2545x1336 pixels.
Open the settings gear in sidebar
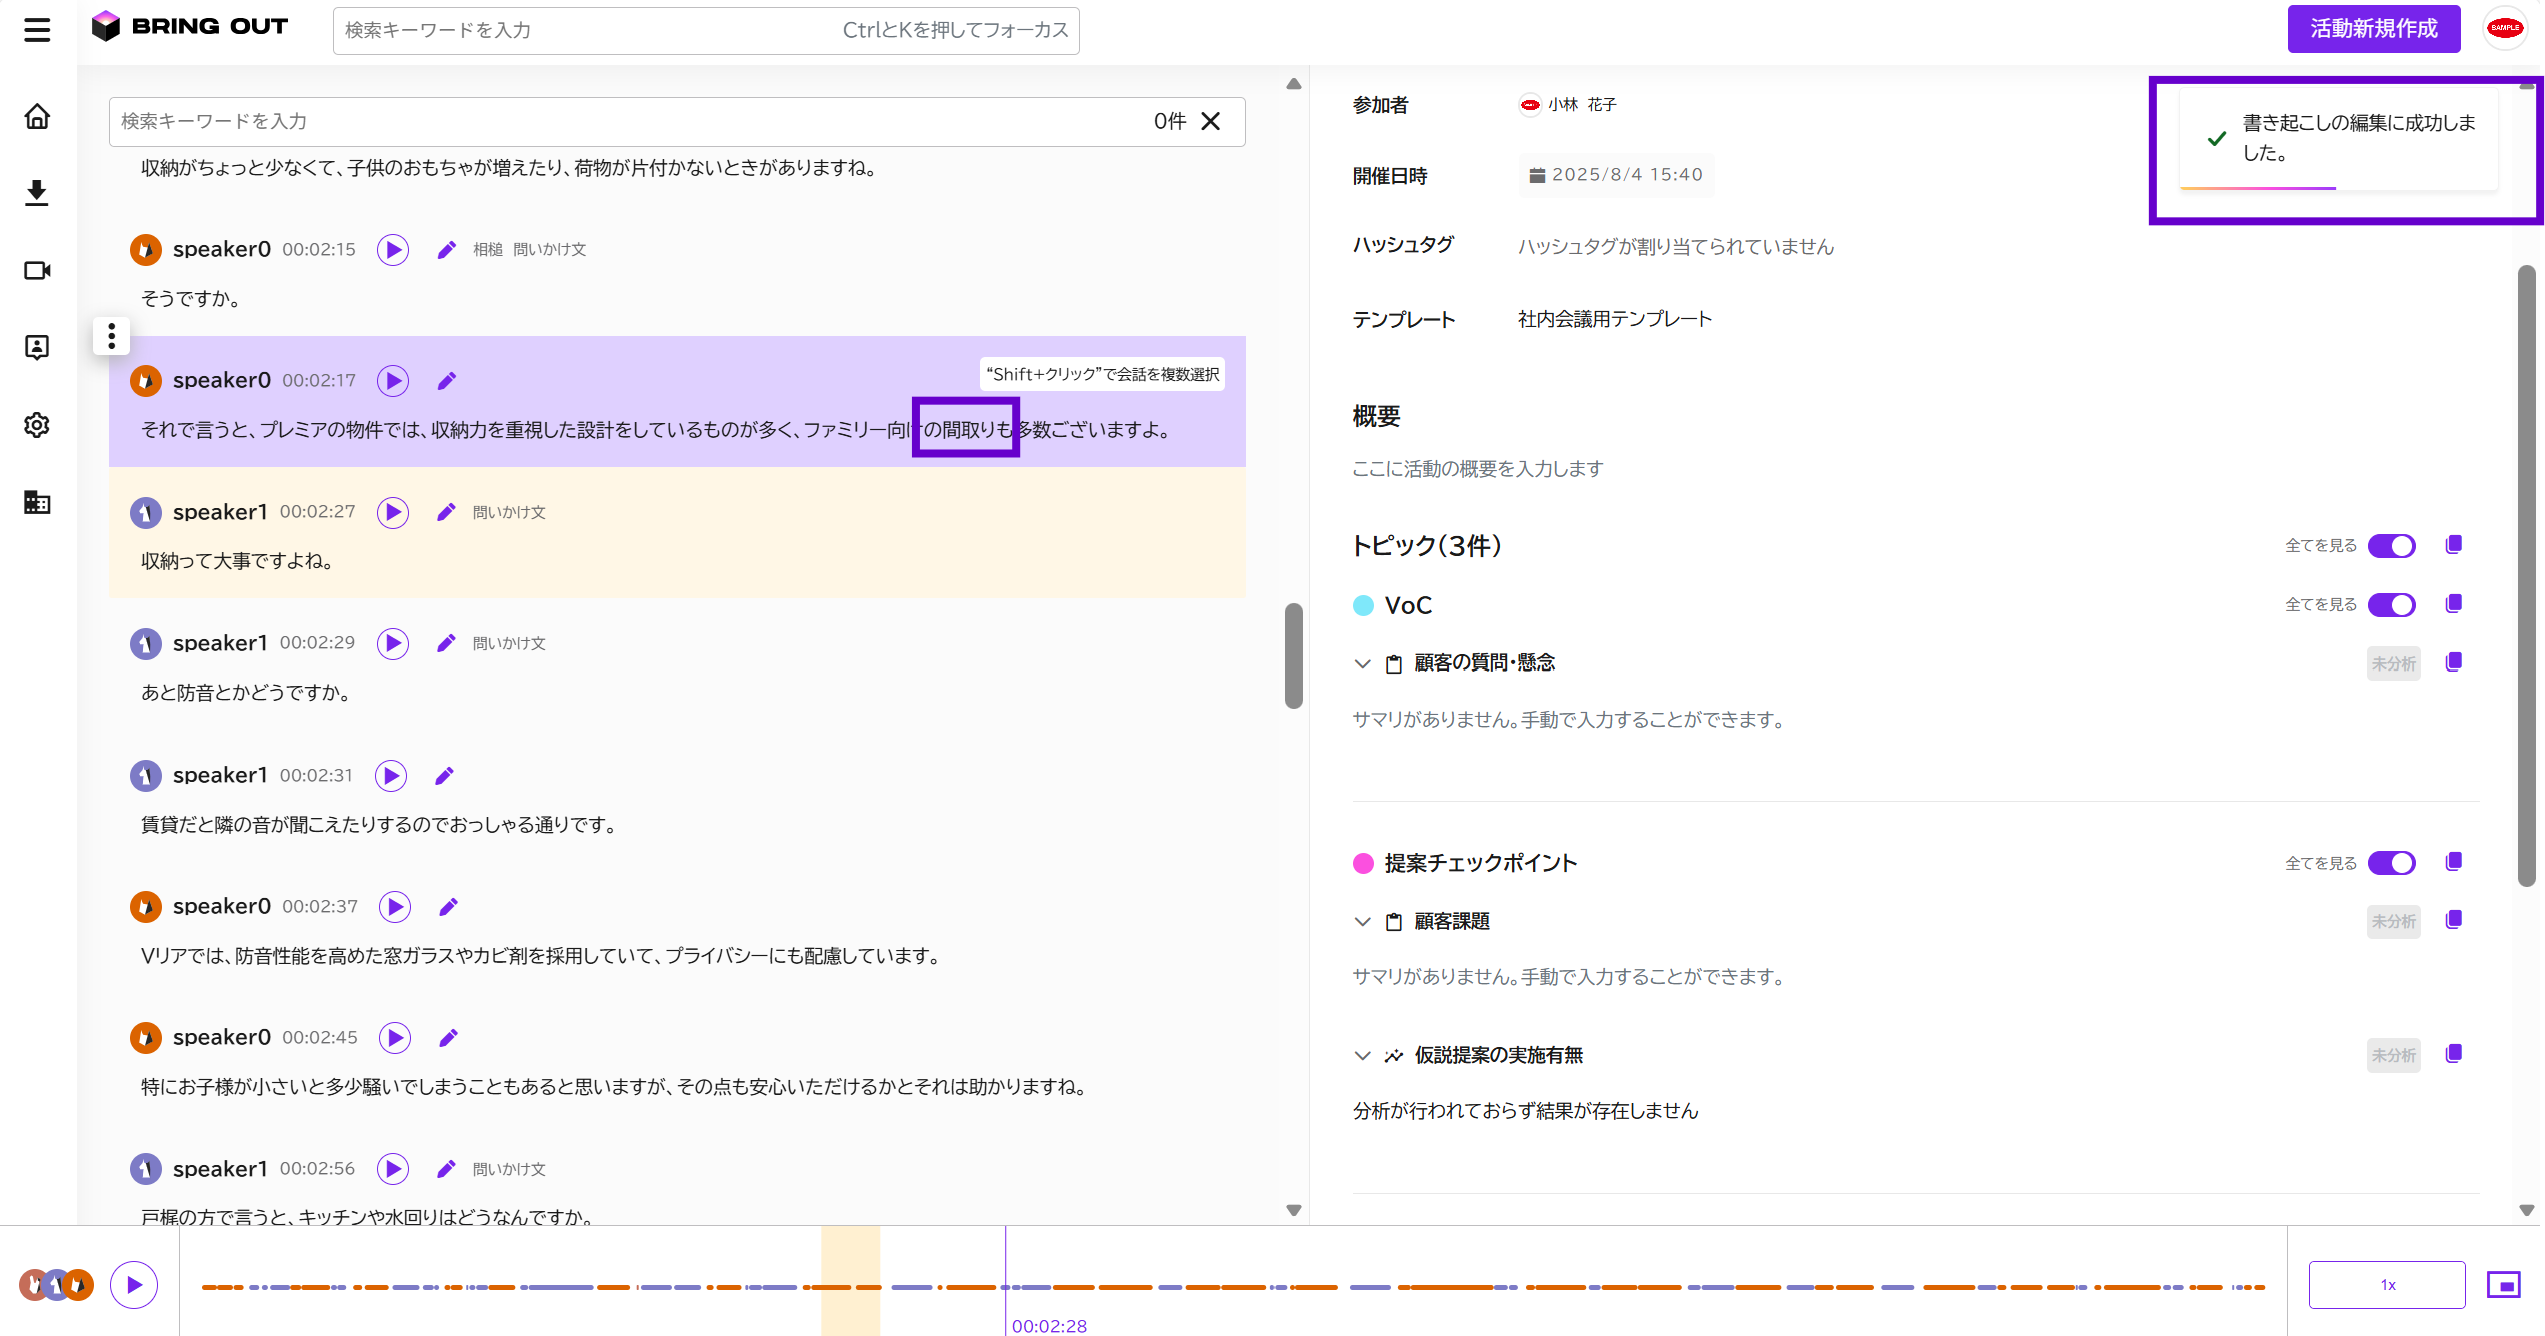pyautogui.click(x=37, y=425)
